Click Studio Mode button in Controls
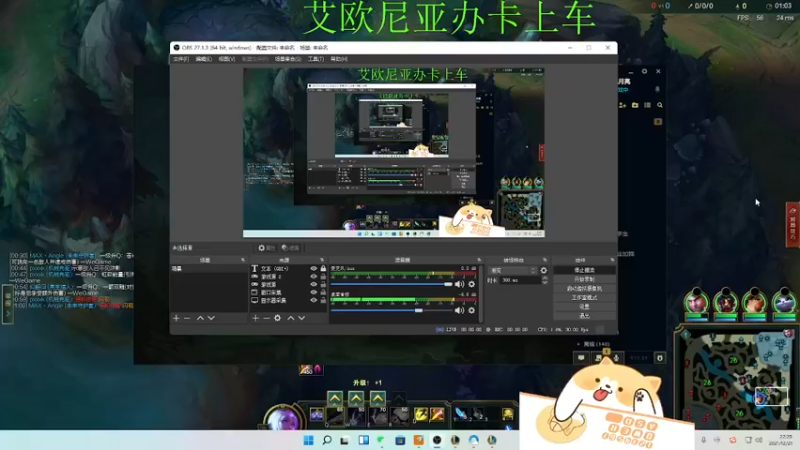800x450 pixels. pos(584,297)
